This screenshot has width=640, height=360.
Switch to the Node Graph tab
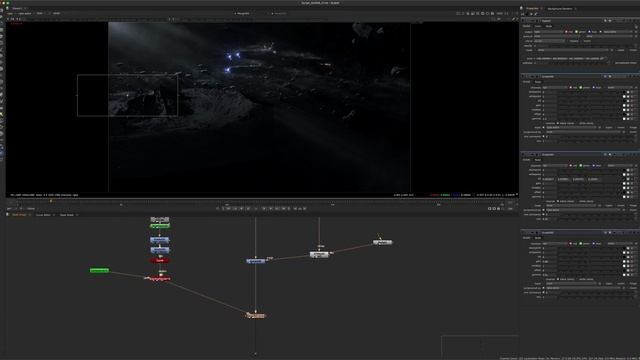[x=19, y=215]
